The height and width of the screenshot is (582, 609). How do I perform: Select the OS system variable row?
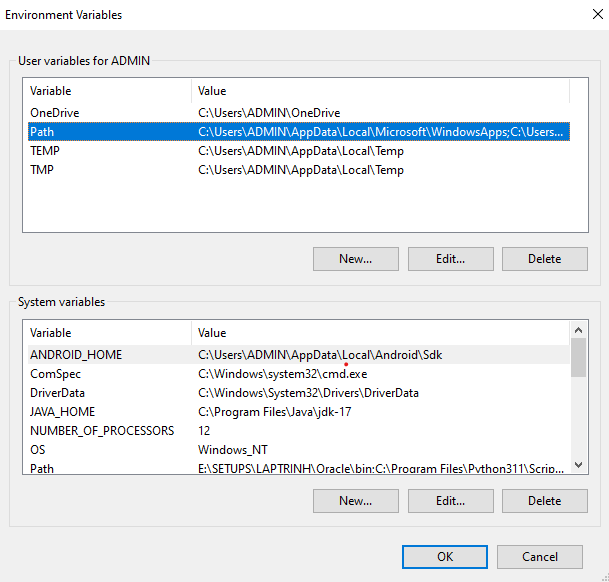click(38, 450)
